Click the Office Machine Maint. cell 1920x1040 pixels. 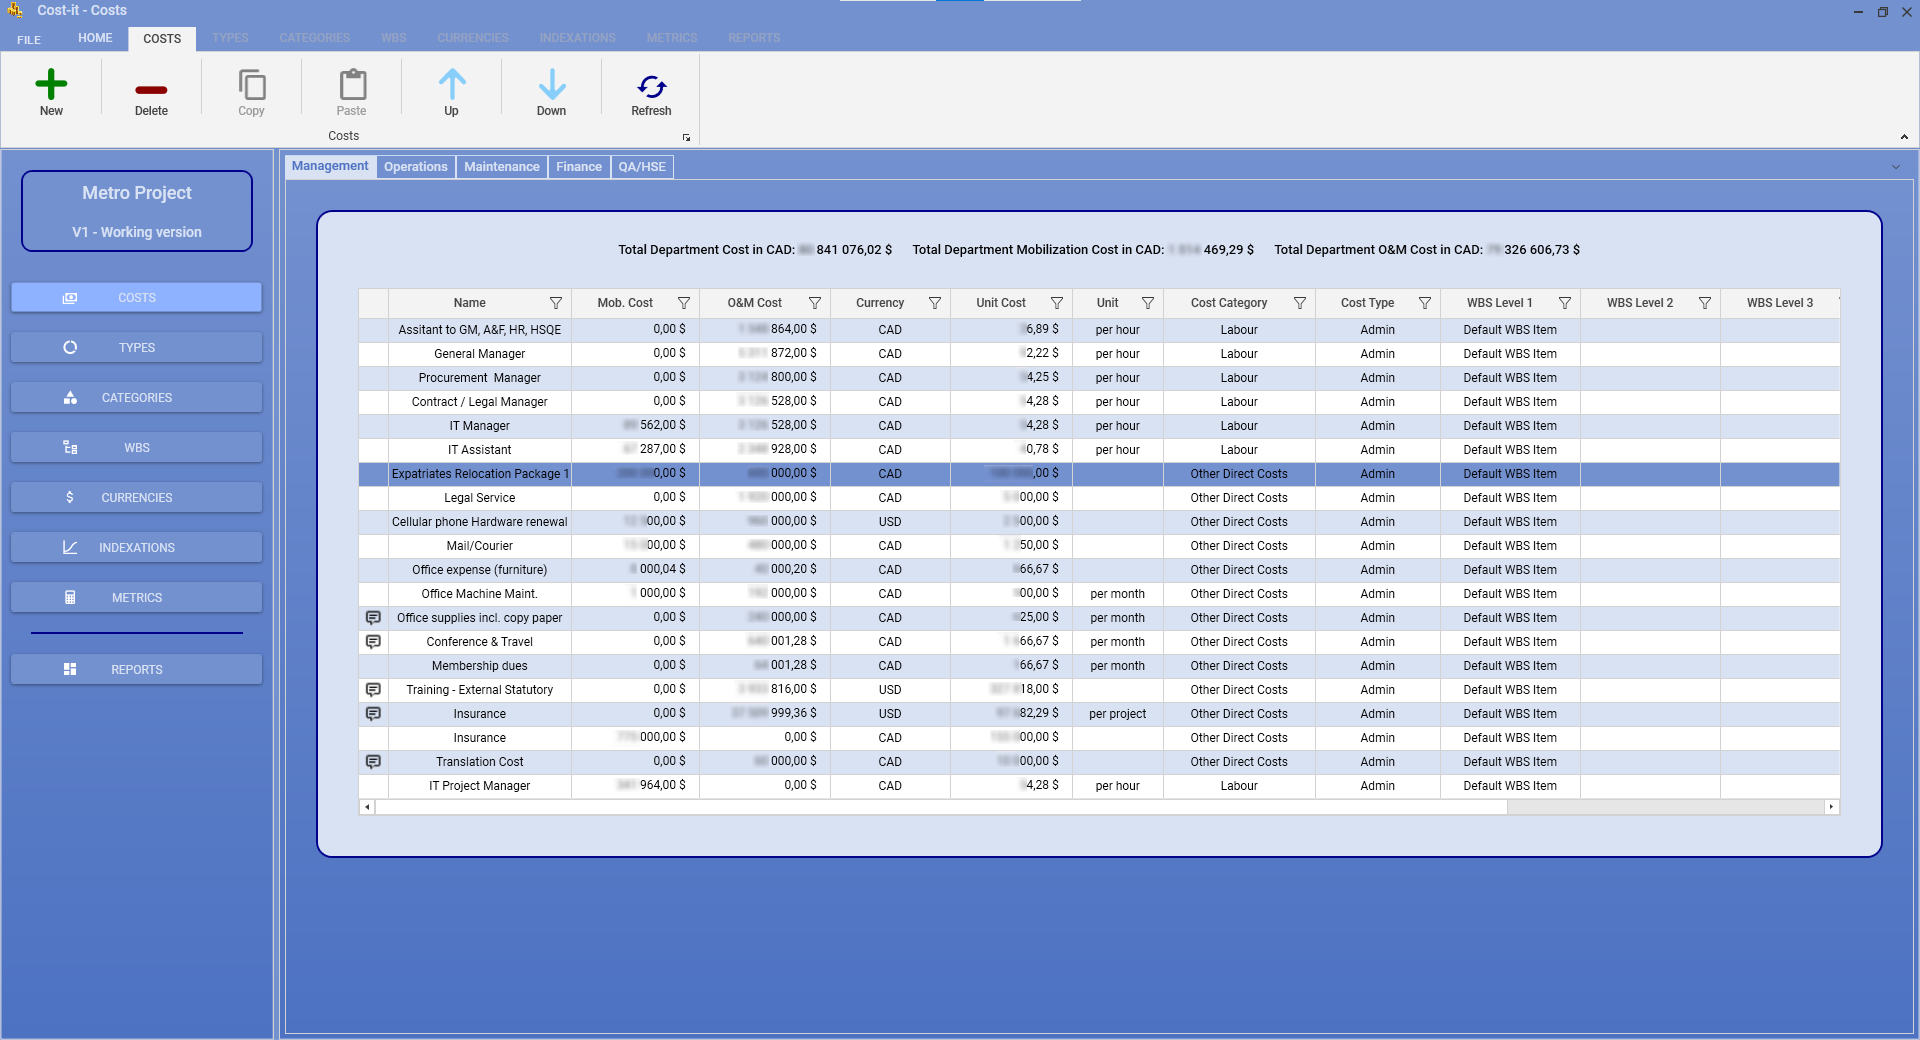click(x=480, y=594)
